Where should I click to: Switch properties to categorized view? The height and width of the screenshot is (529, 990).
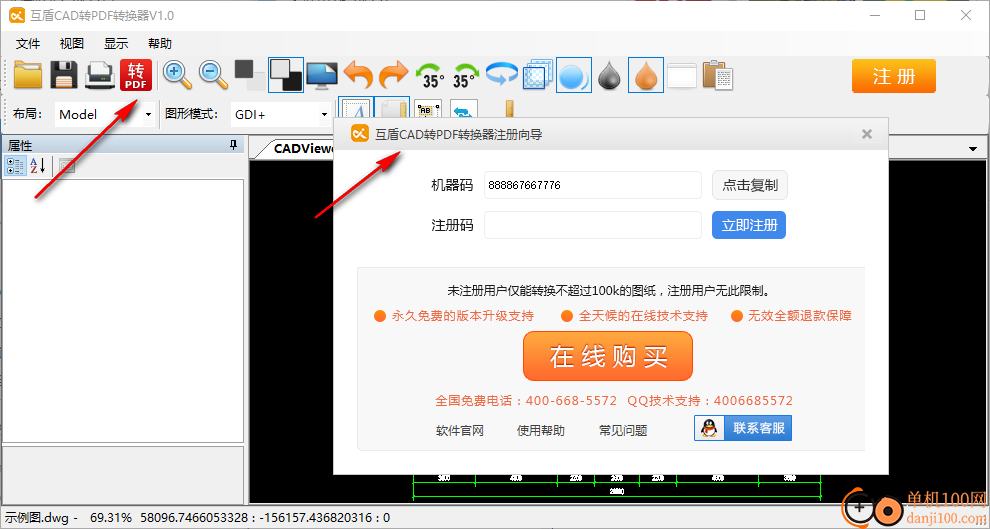coord(15,166)
